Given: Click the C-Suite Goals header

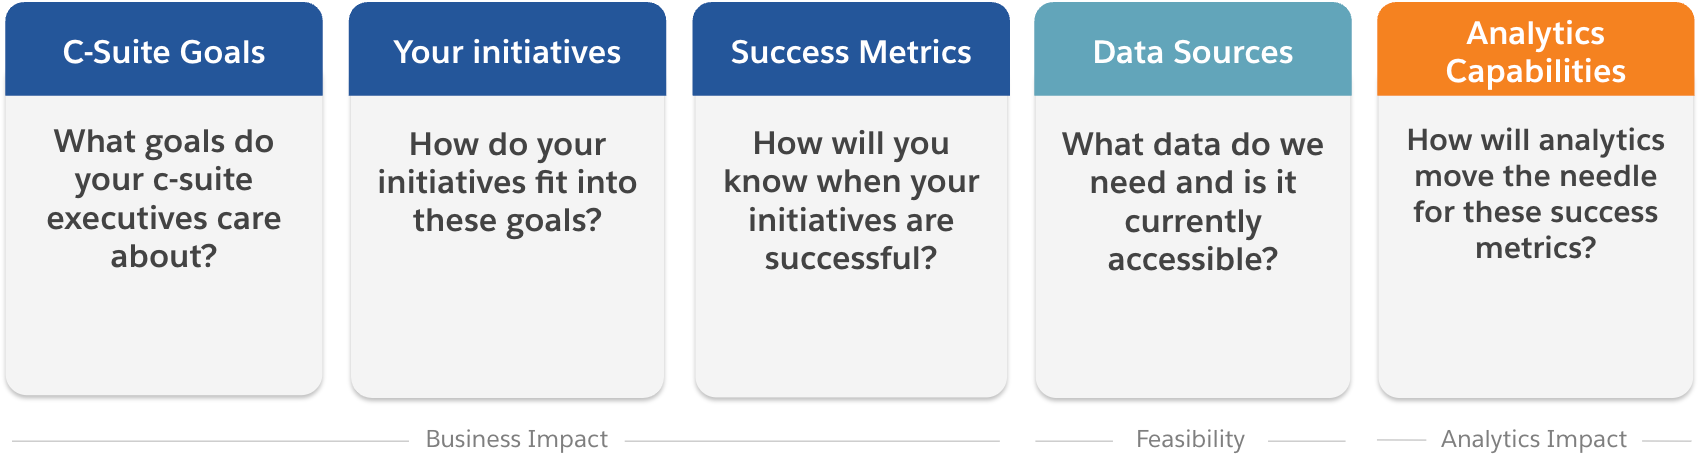Looking at the screenshot, I should (164, 51).
